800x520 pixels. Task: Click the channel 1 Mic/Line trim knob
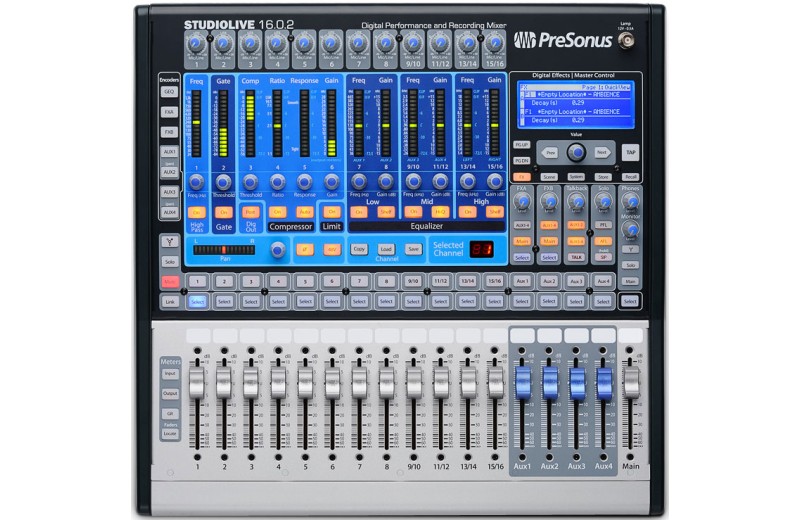point(196,44)
